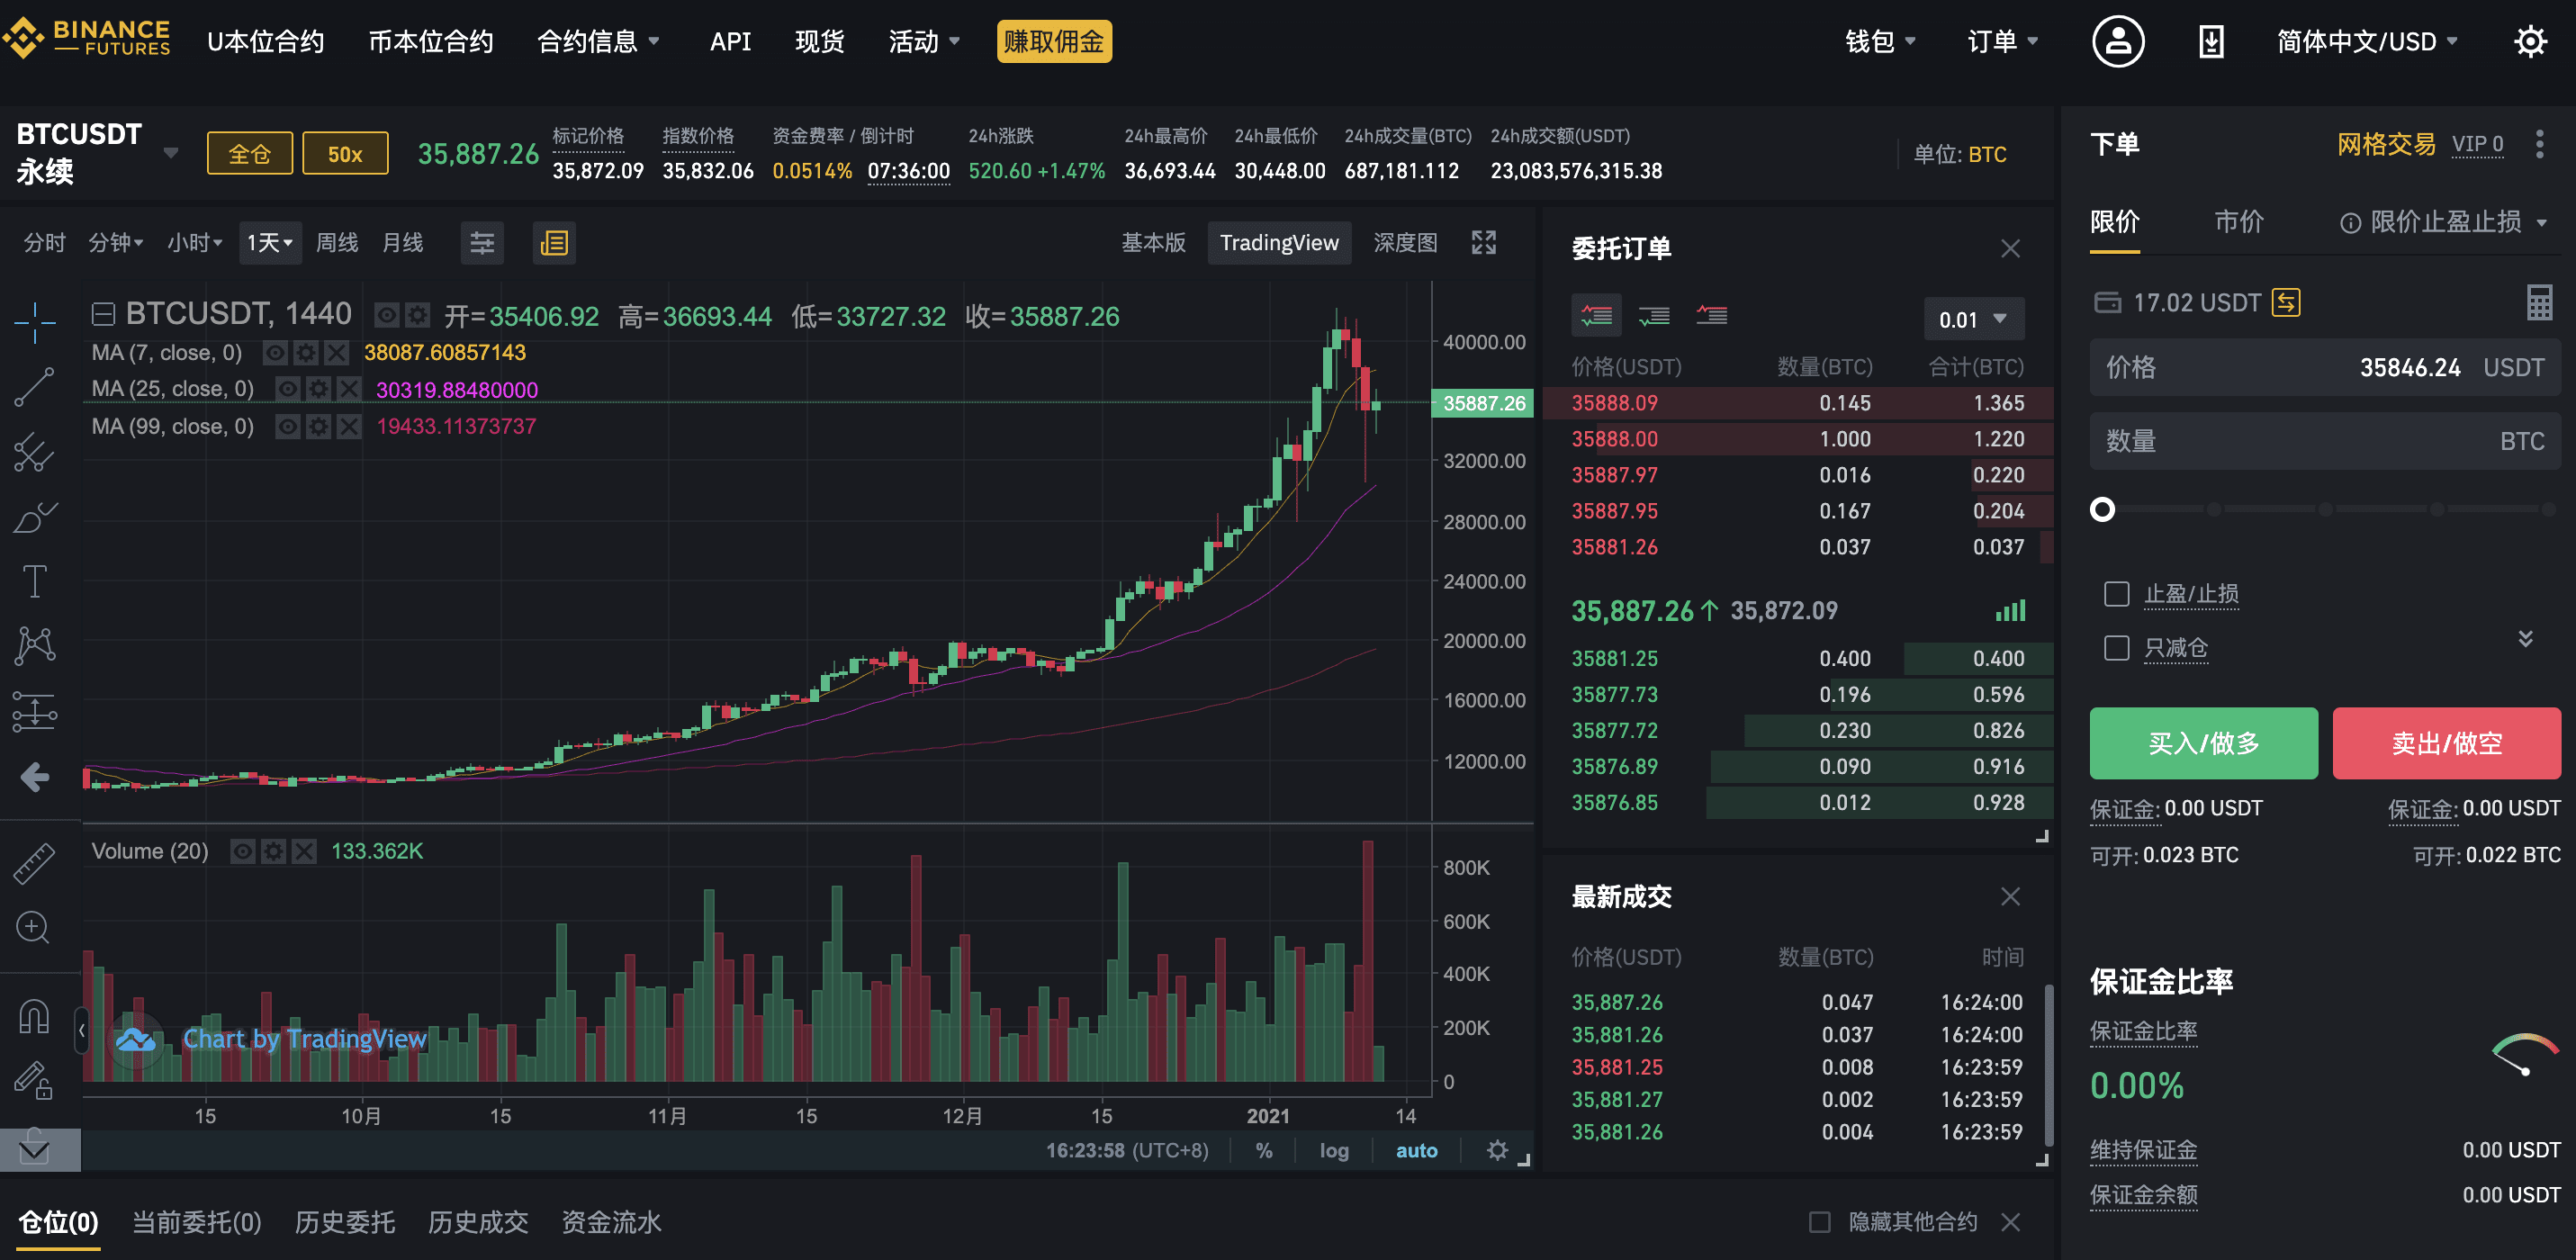Click the transfer funds icon beside 17.02 USDT

2286,302
